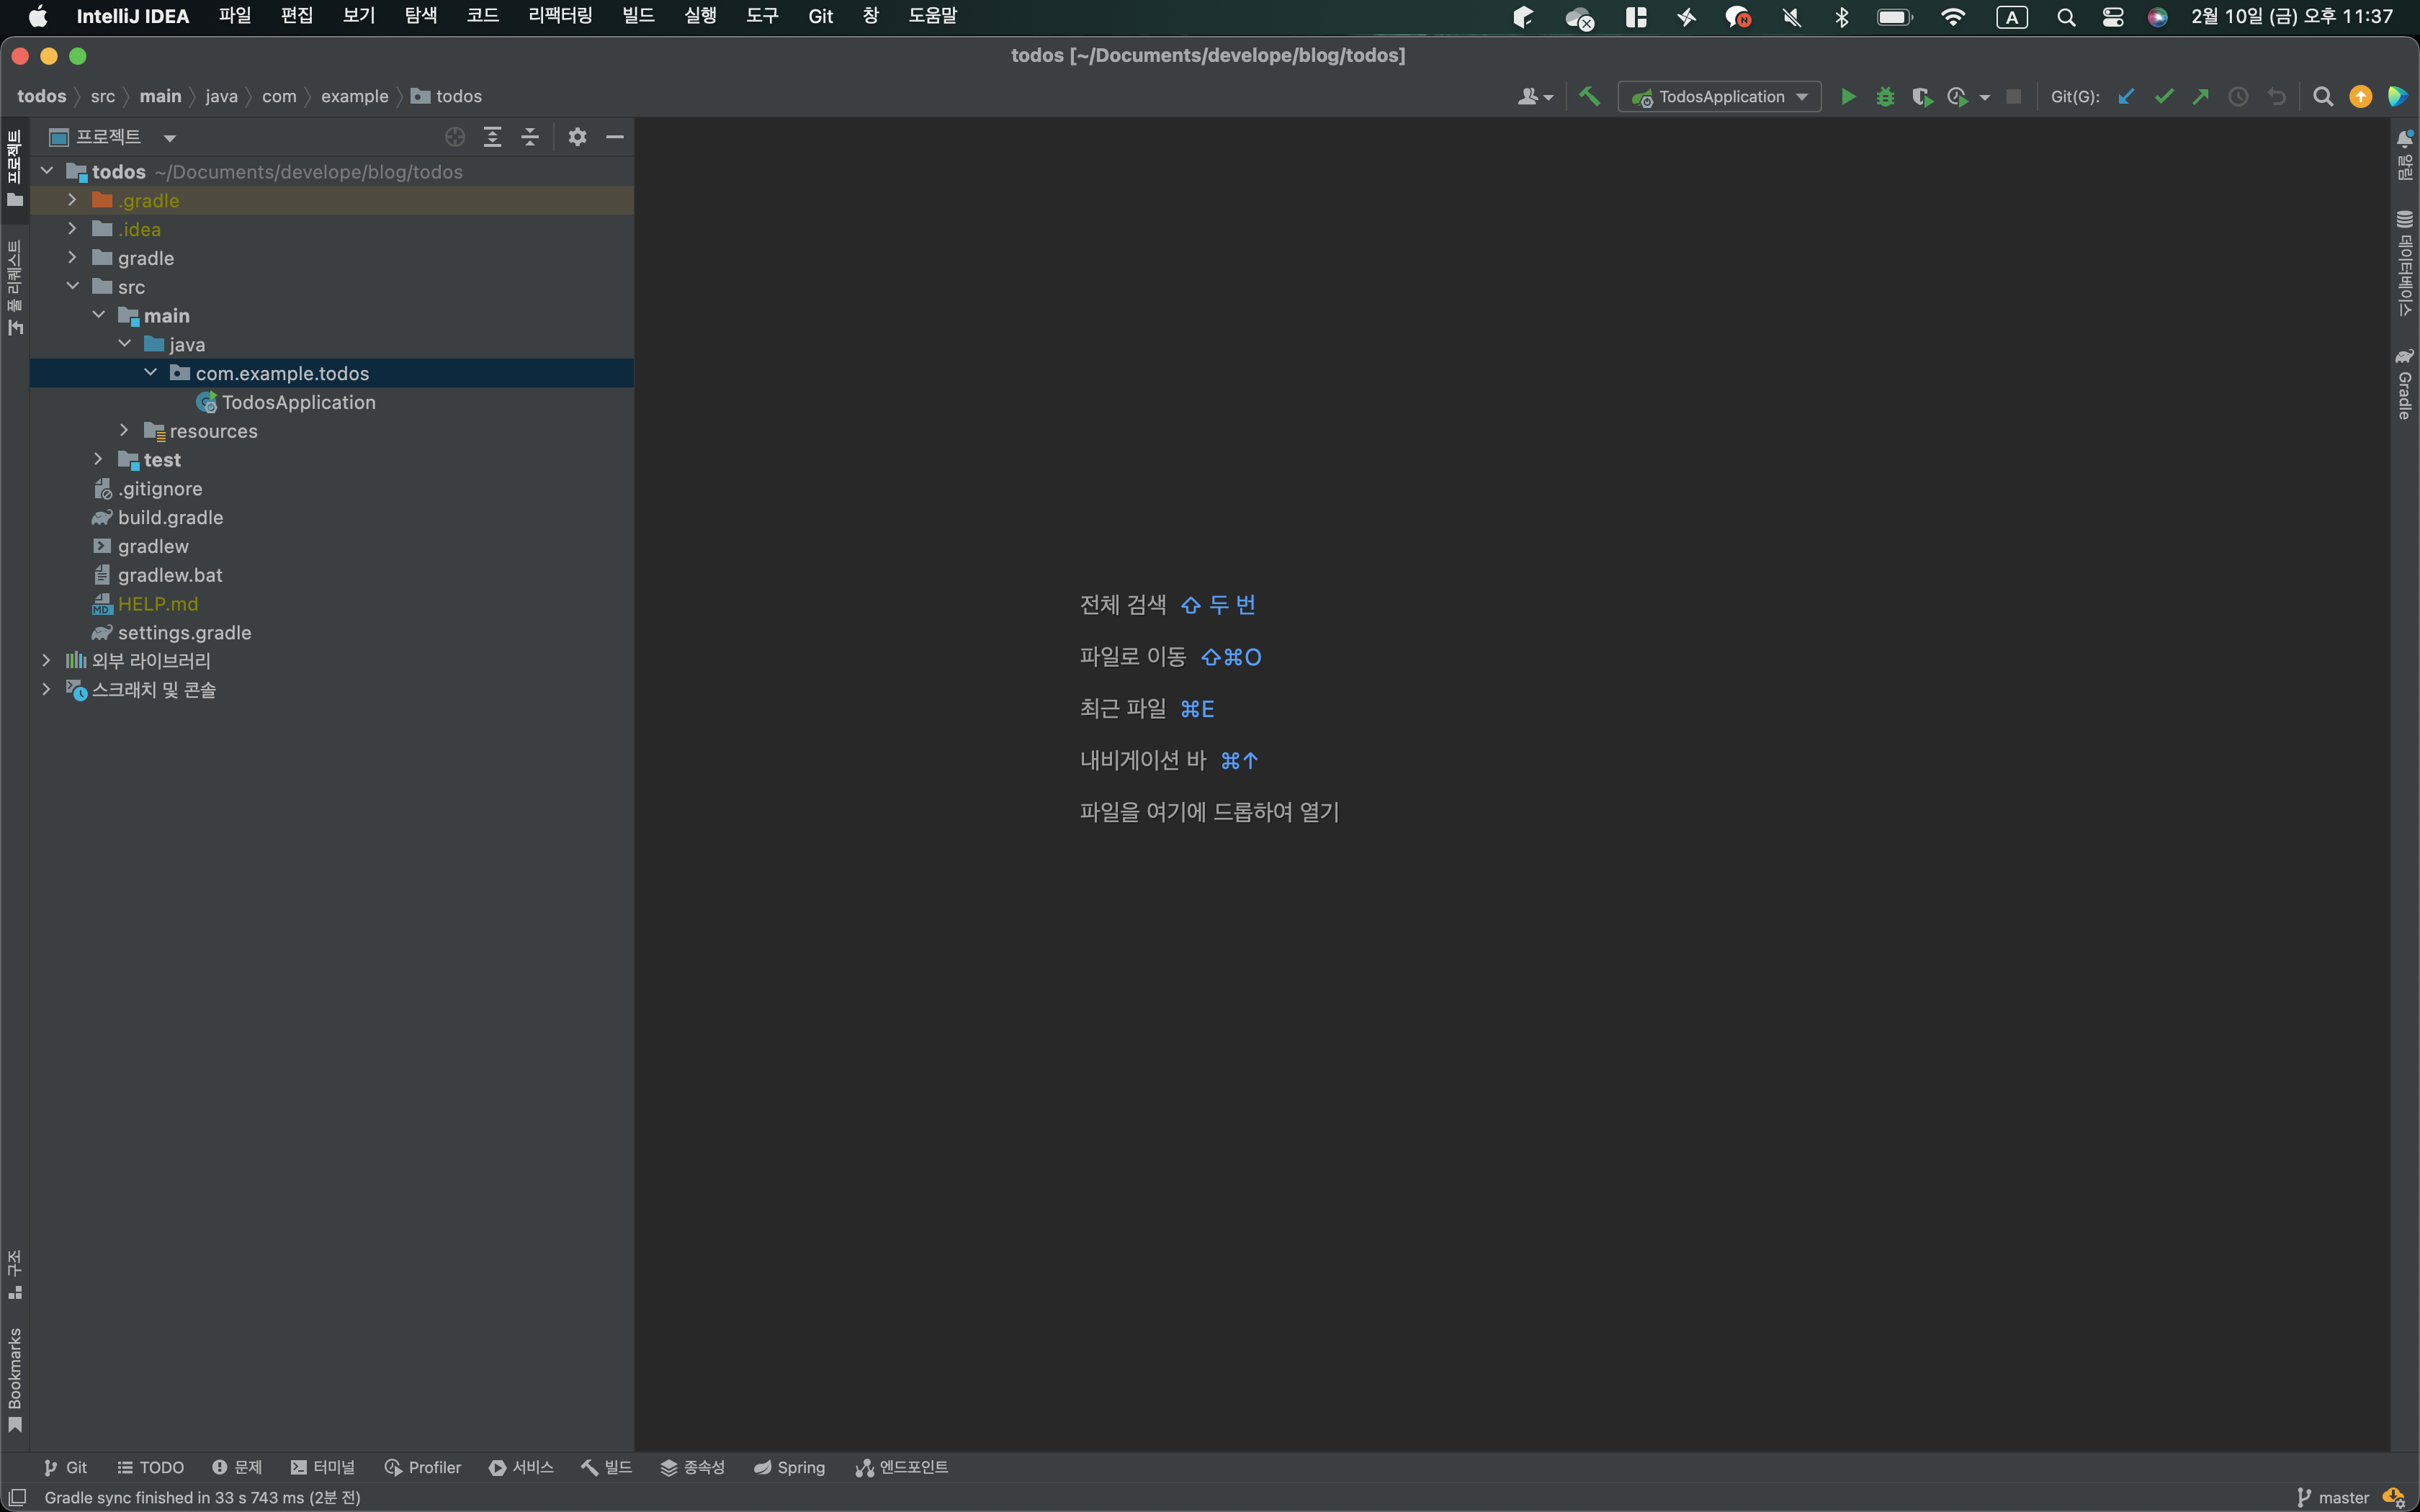
Task: Click the Build hammer icon
Action: pos(1589,97)
